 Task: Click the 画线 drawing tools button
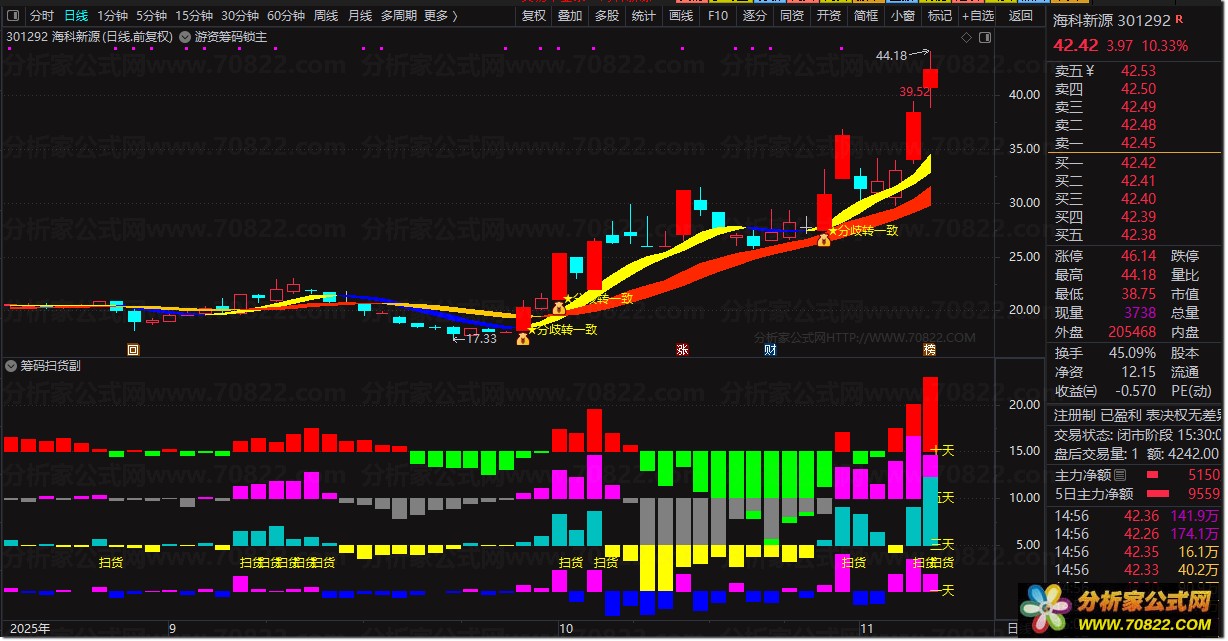681,16
